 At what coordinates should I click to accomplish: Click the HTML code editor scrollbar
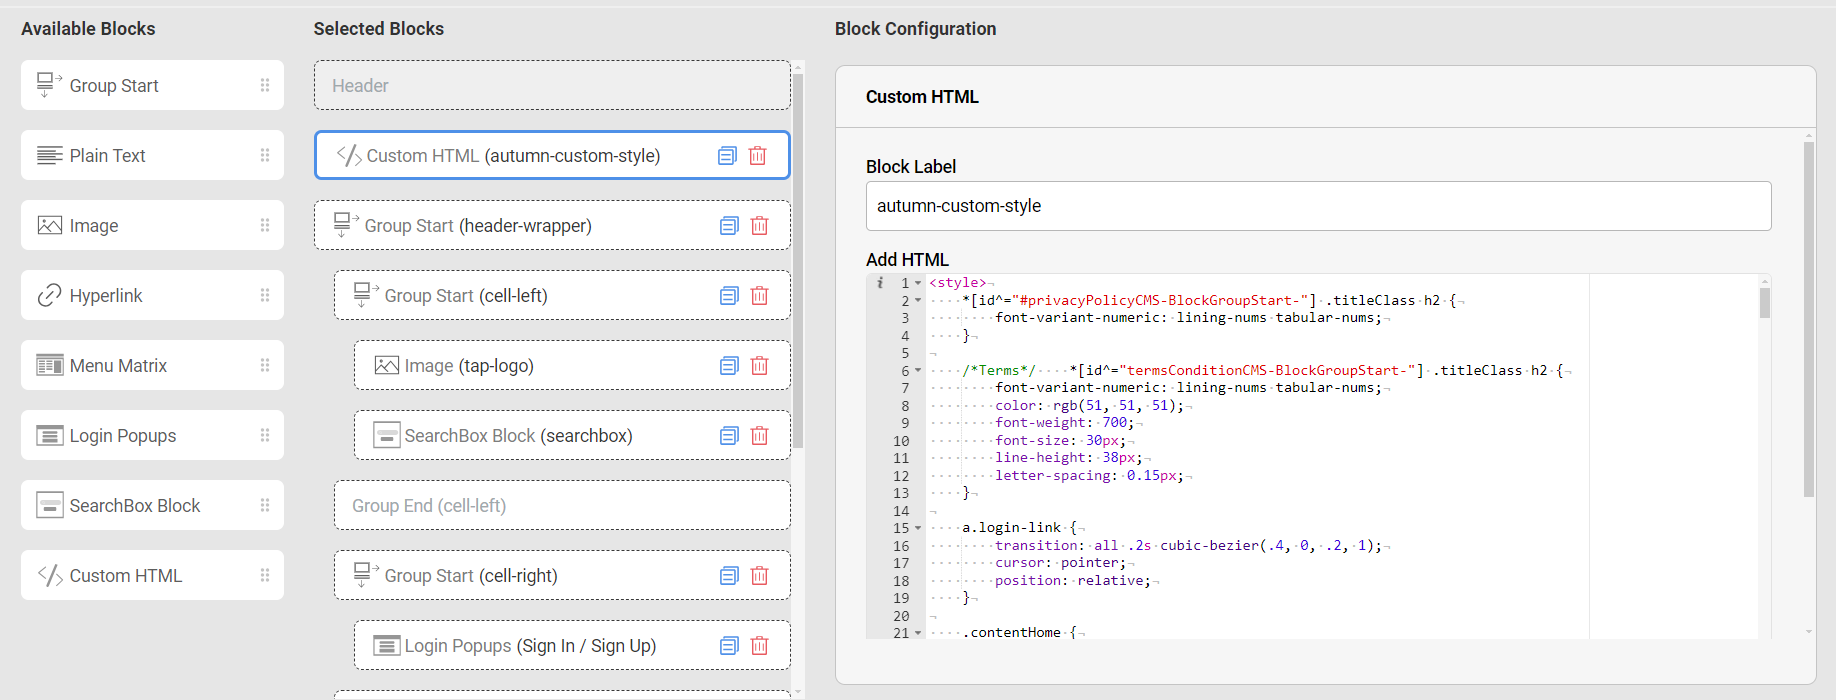1765,303
